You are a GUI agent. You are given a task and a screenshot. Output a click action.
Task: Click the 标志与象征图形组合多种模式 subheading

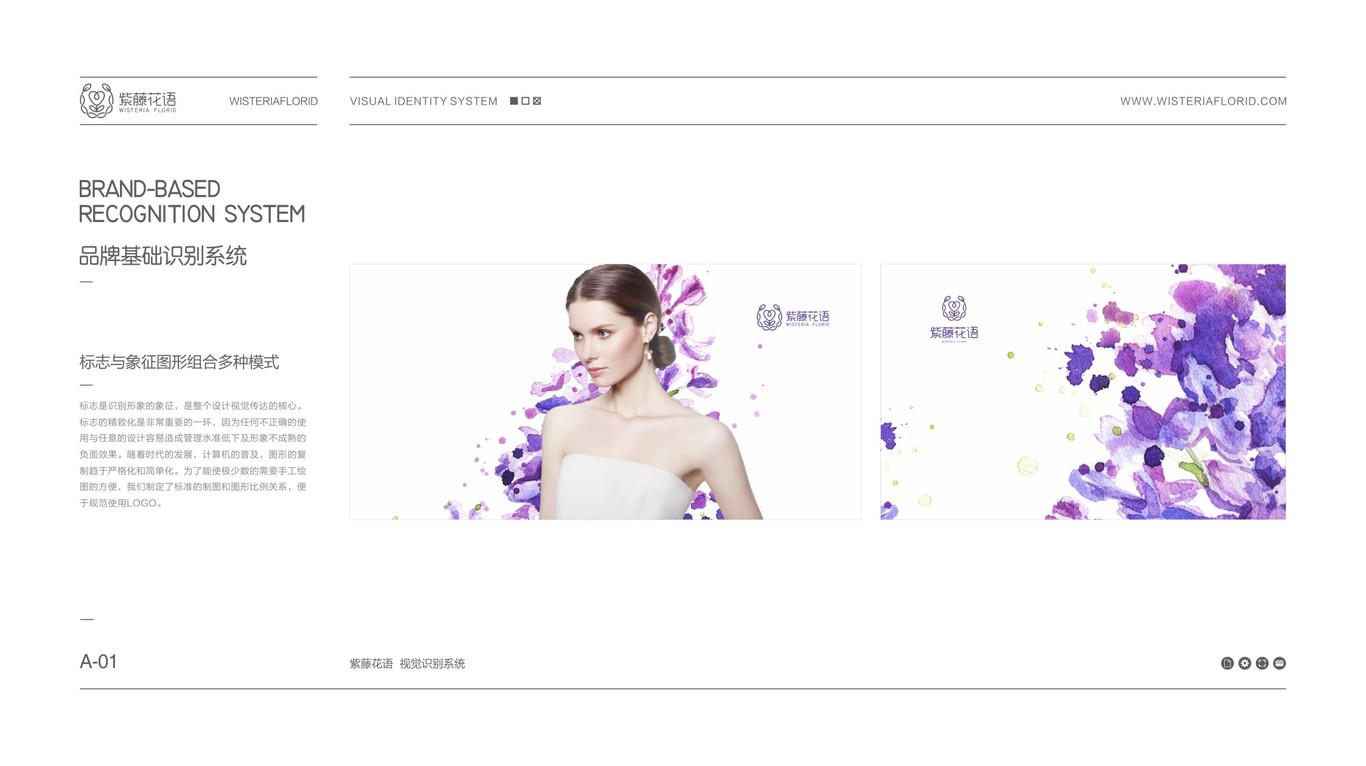coord(179,362)
